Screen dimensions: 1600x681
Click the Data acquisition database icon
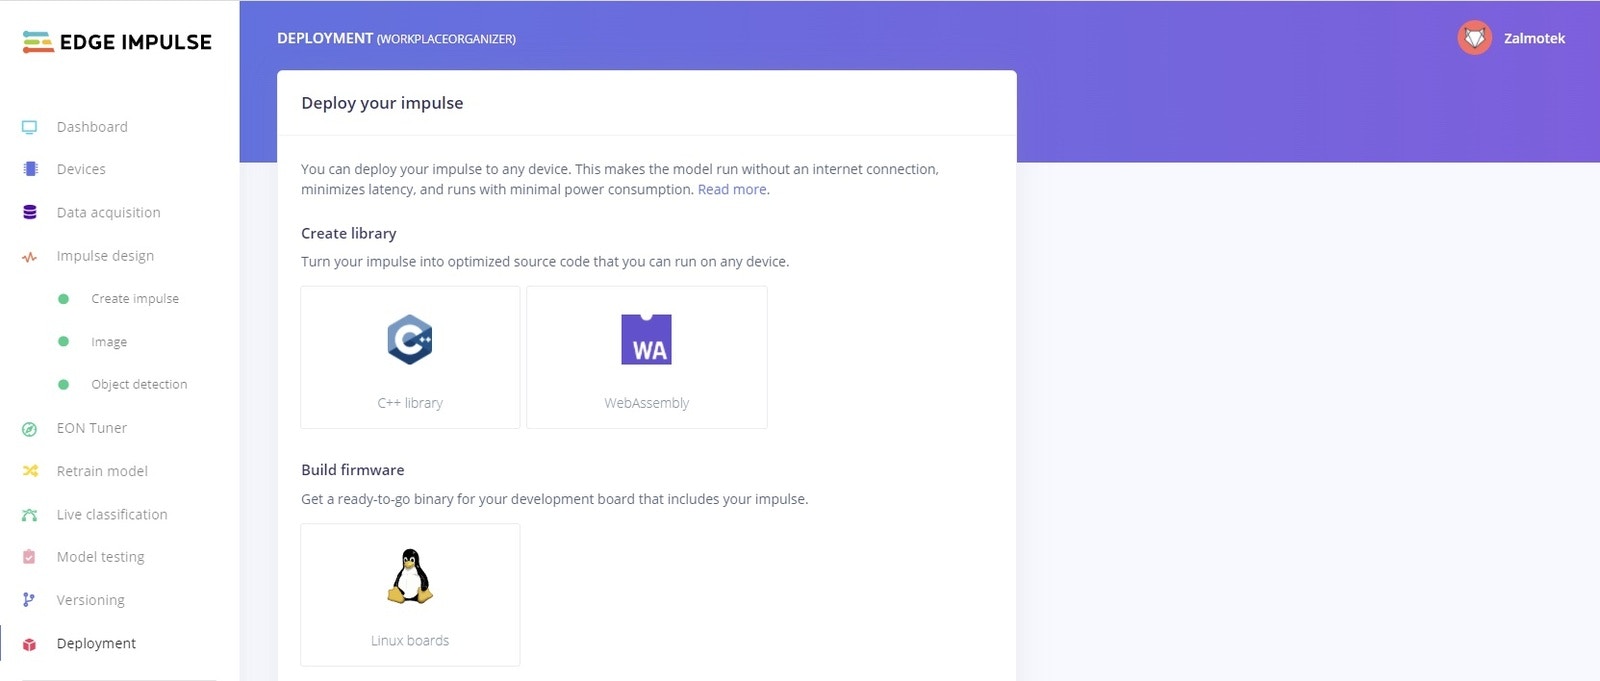[x=30, y=212]
